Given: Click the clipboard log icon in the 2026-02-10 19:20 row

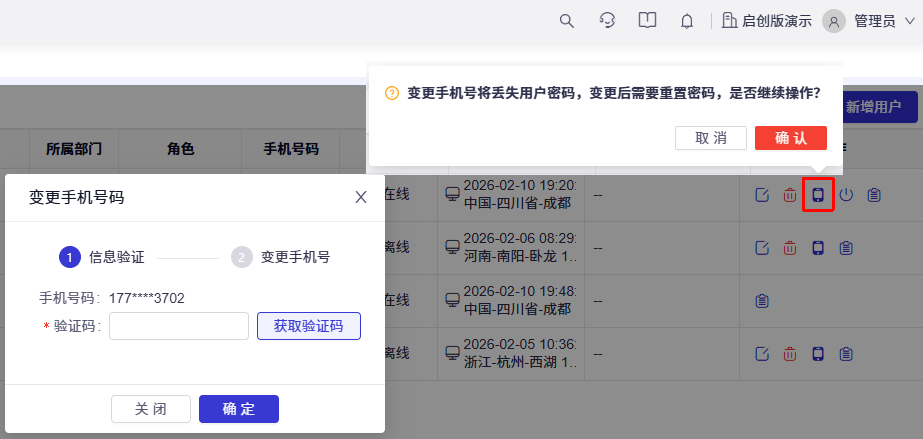Looking at the screenshot, I should (874, 195).
